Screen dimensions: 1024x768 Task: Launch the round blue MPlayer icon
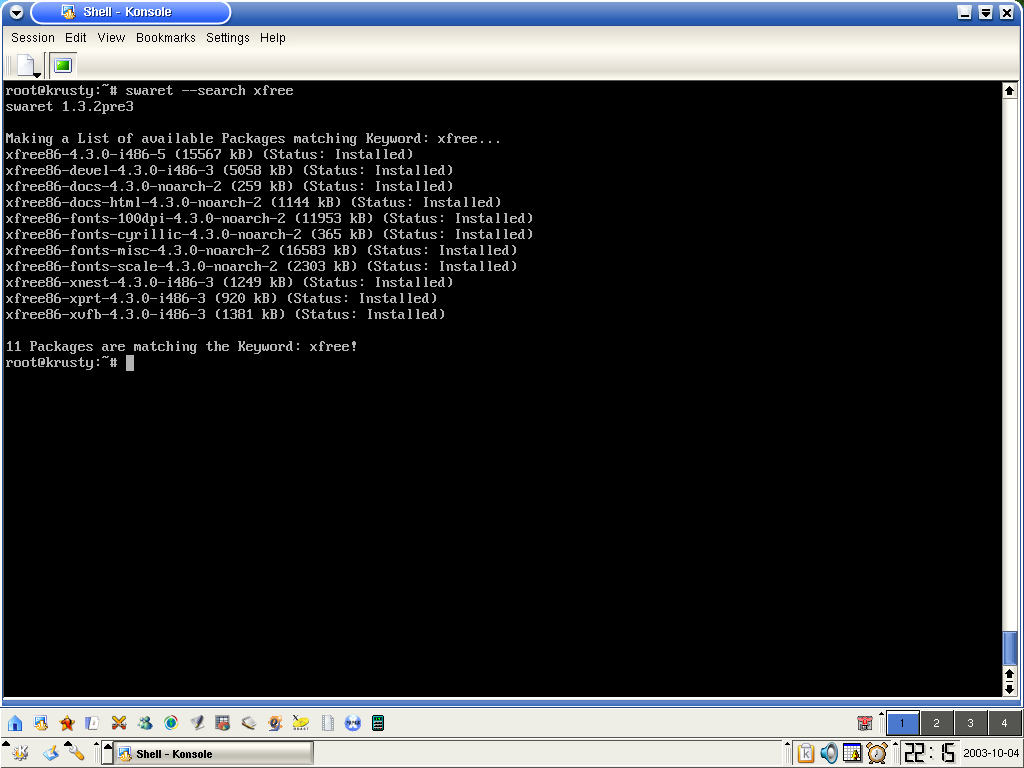point(353,723)
